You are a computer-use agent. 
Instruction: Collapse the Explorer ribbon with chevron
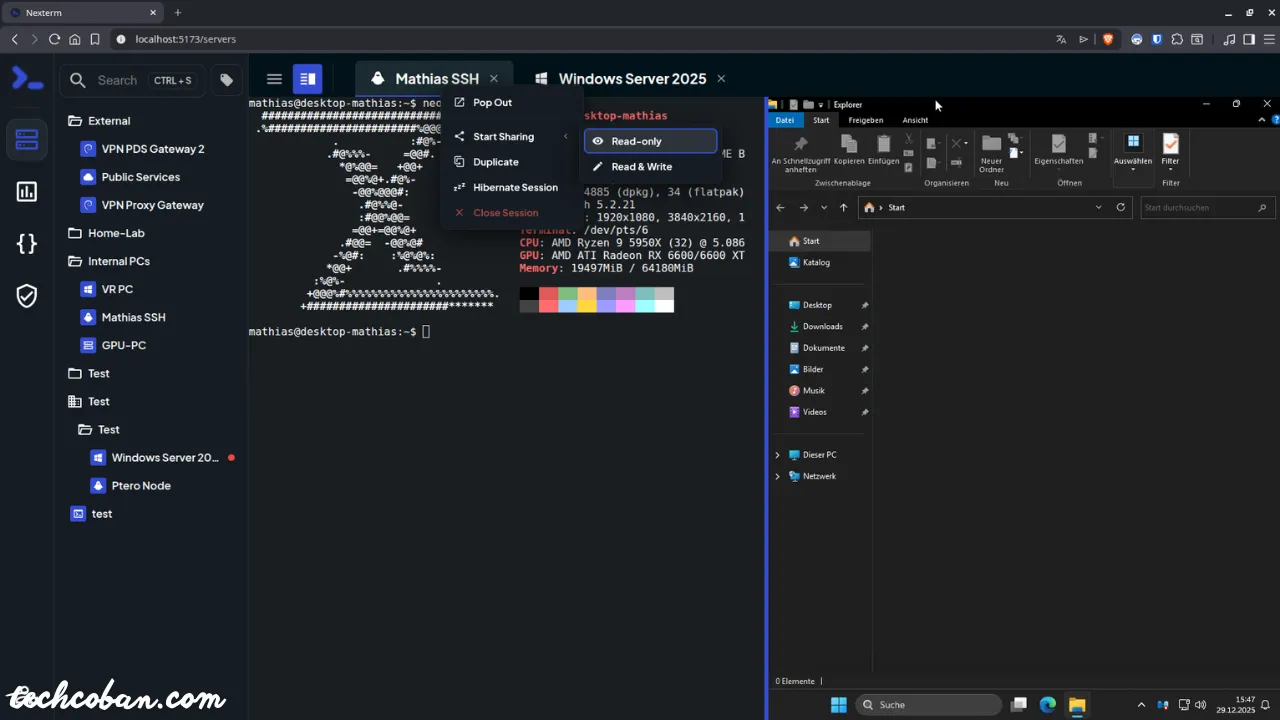1261,120
